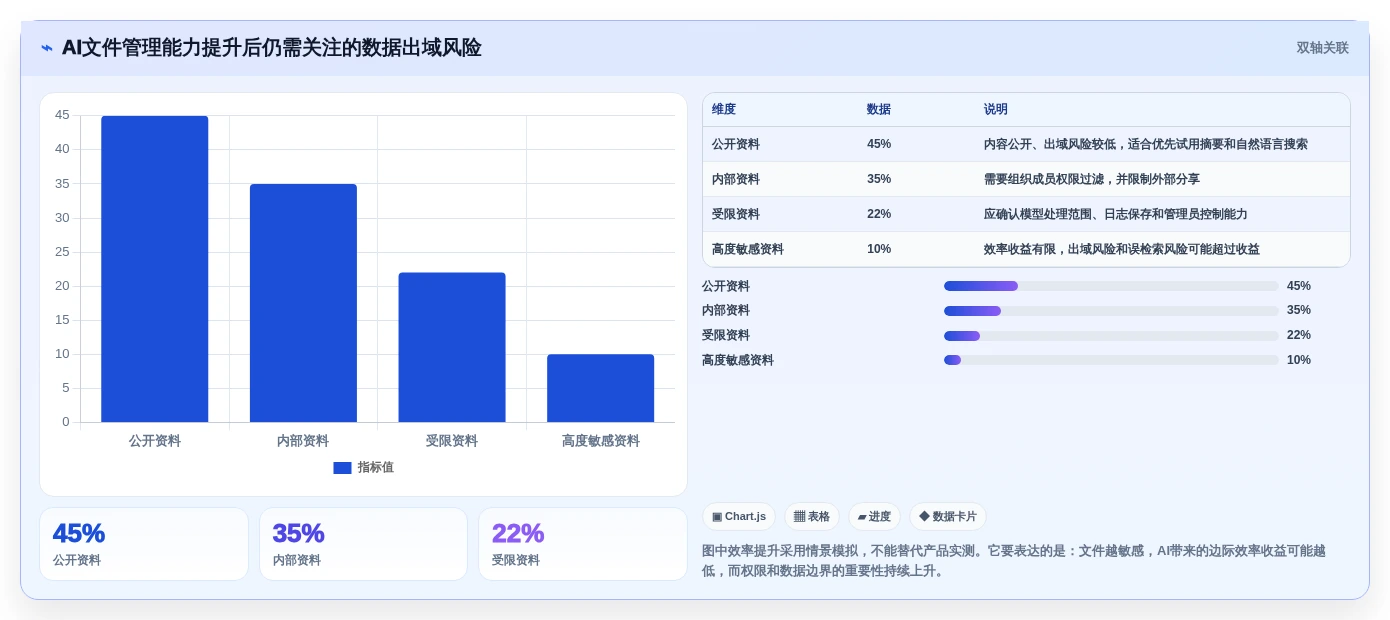This screenshot has height=620, width=1390.
Task: Click the 45% value in table
Action: tap(879, 144)
